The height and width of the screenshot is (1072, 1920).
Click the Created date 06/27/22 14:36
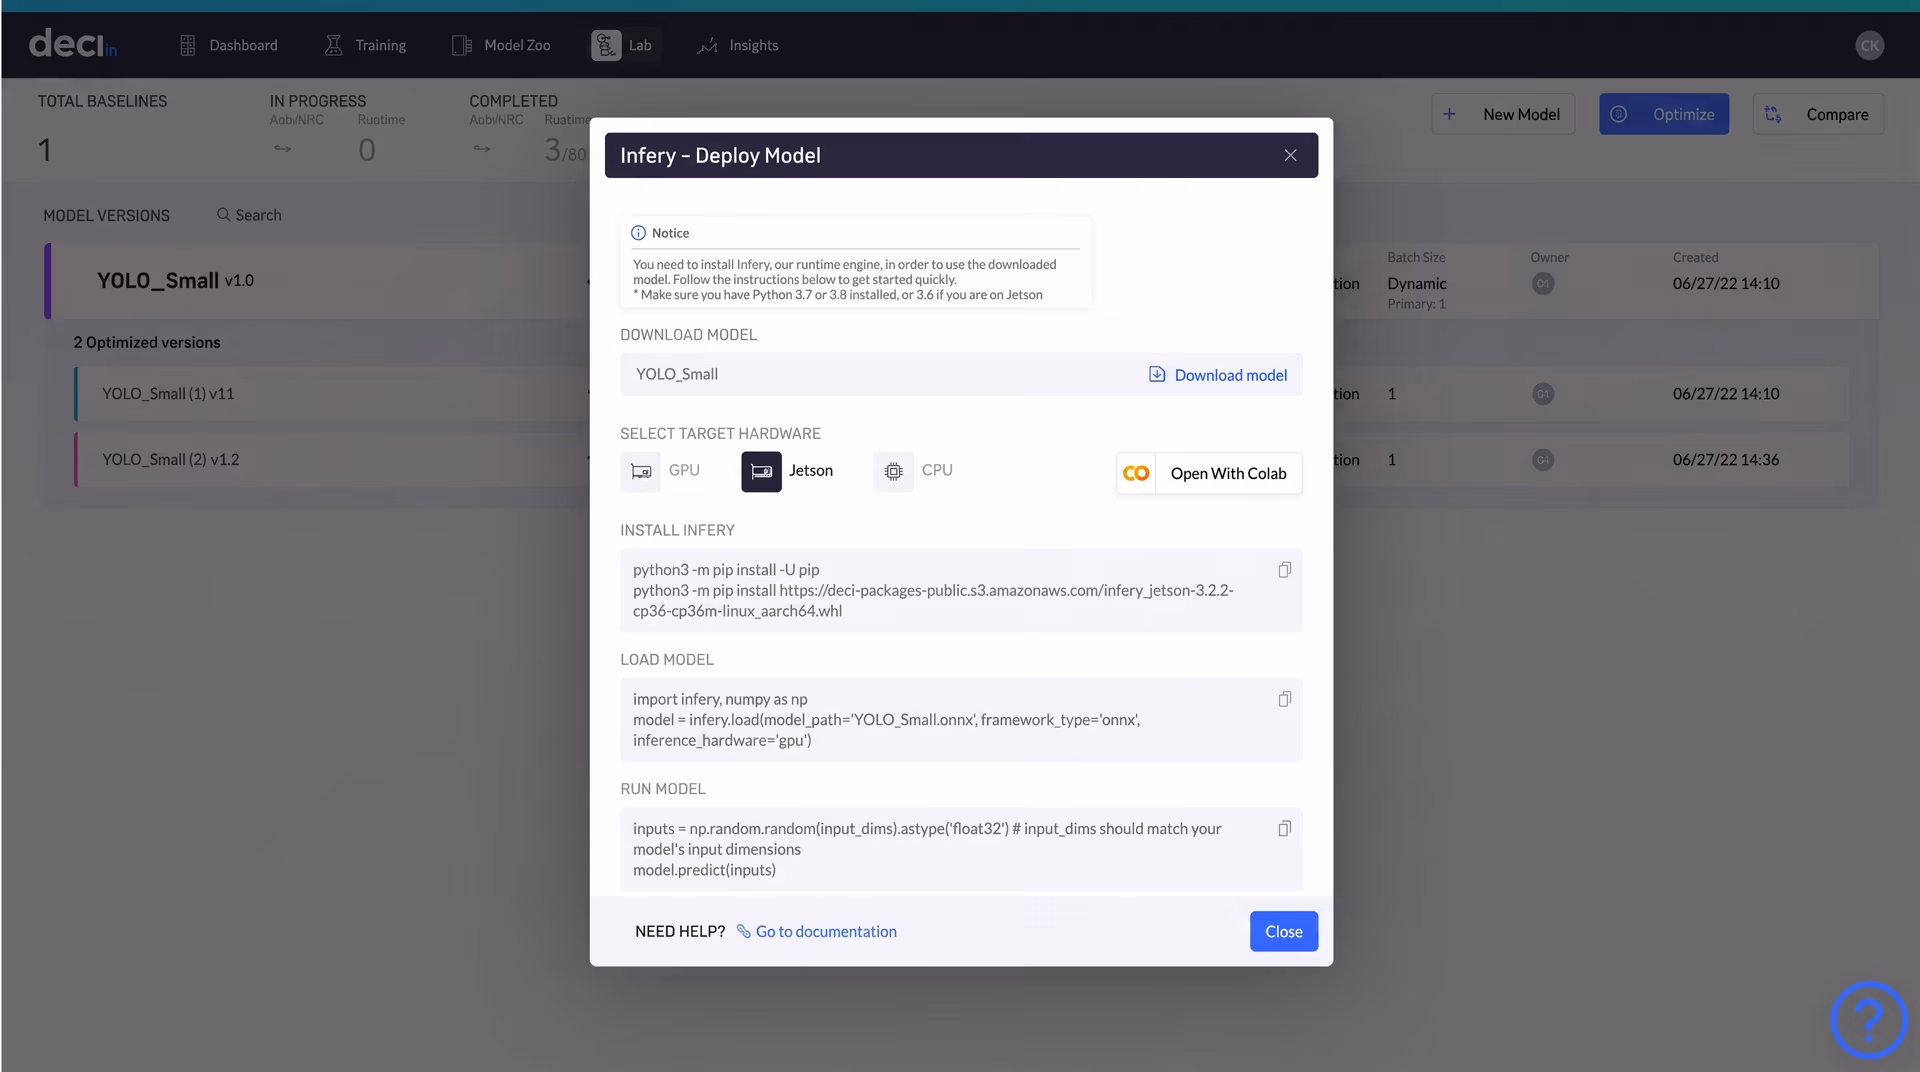click(x=1726, y=460)
